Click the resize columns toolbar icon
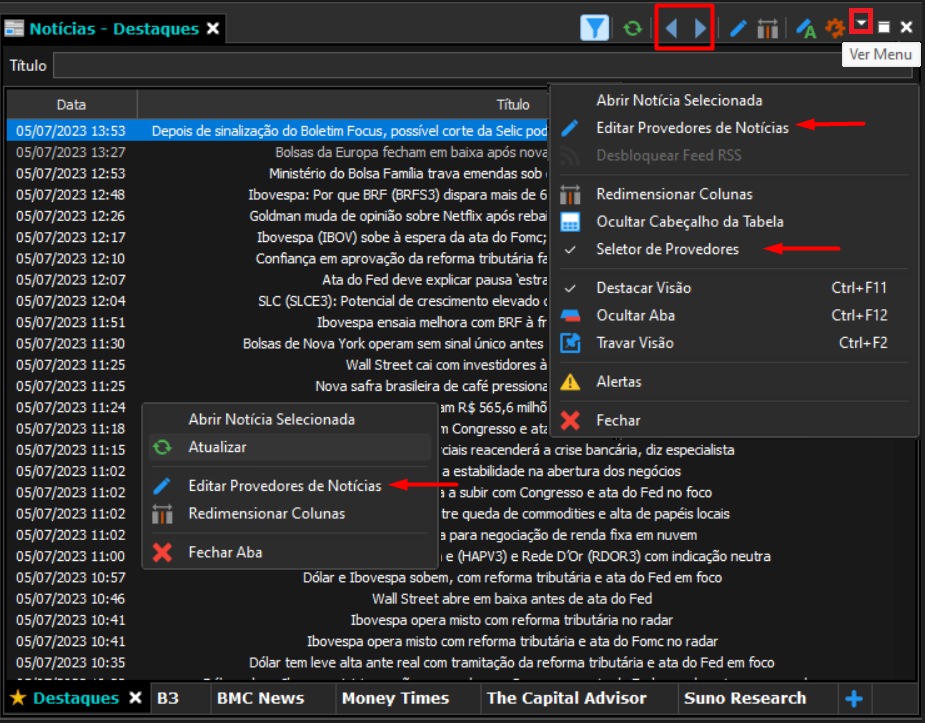This screenshot has width=925, height=723. (767, 28)
